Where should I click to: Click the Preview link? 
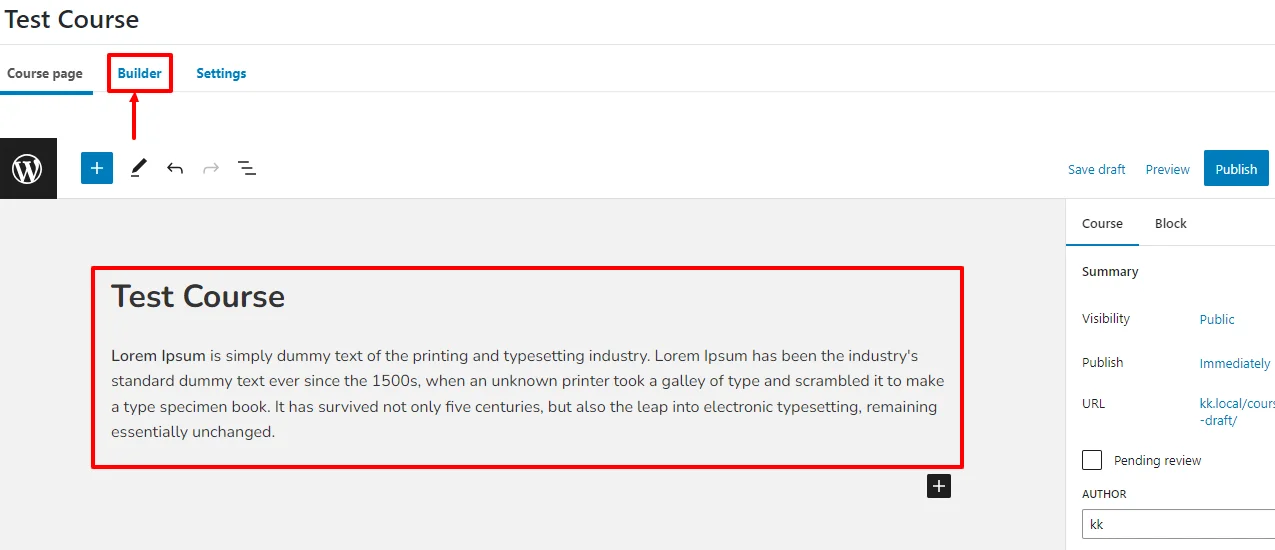point(1167,169)
